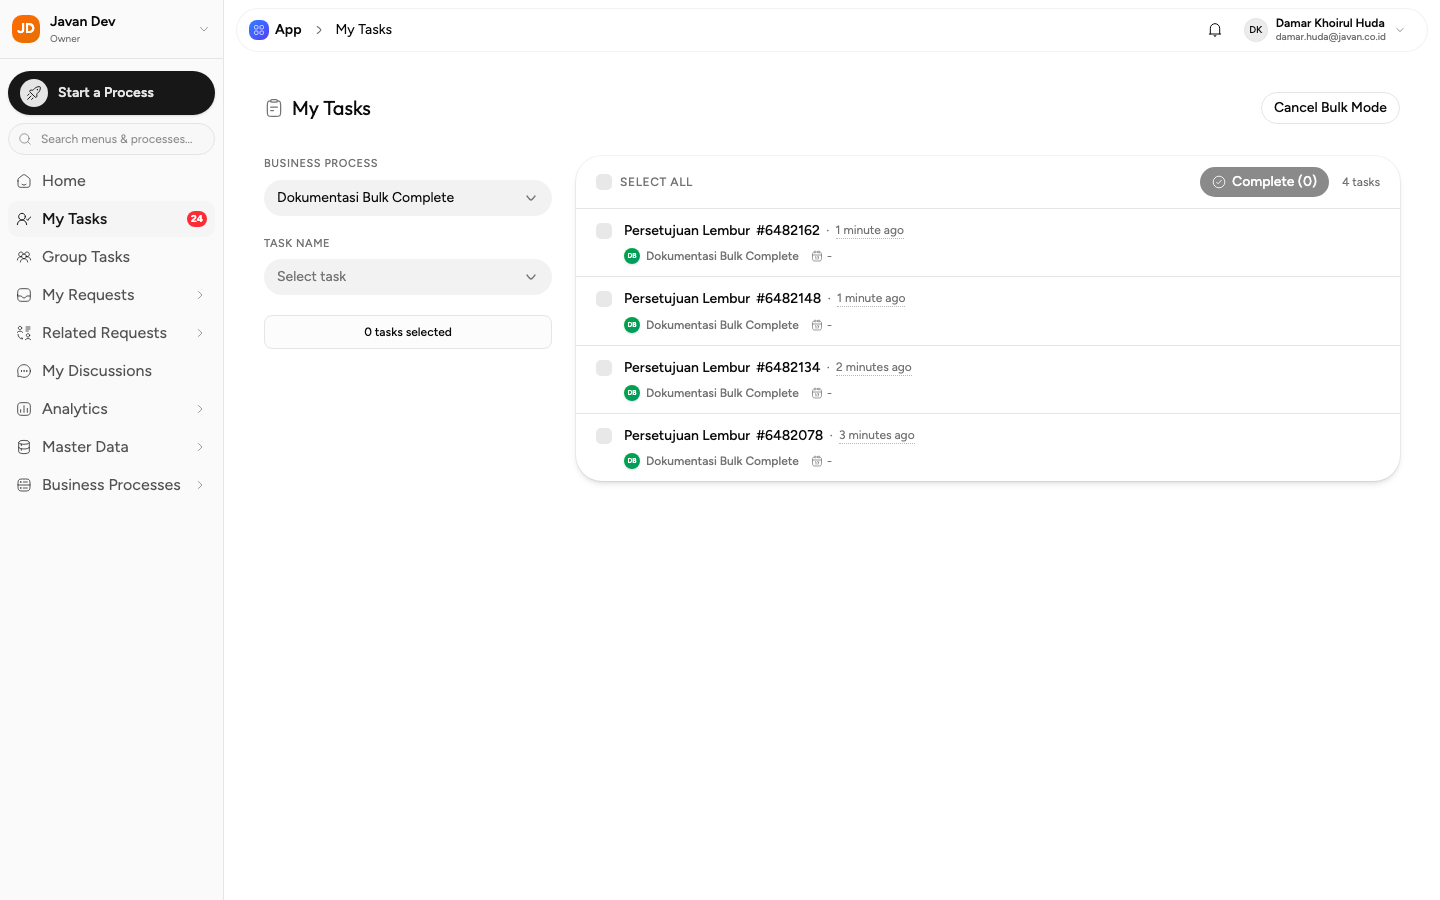
Task: Click the JD workspace logo
Action: coord(26,29)
